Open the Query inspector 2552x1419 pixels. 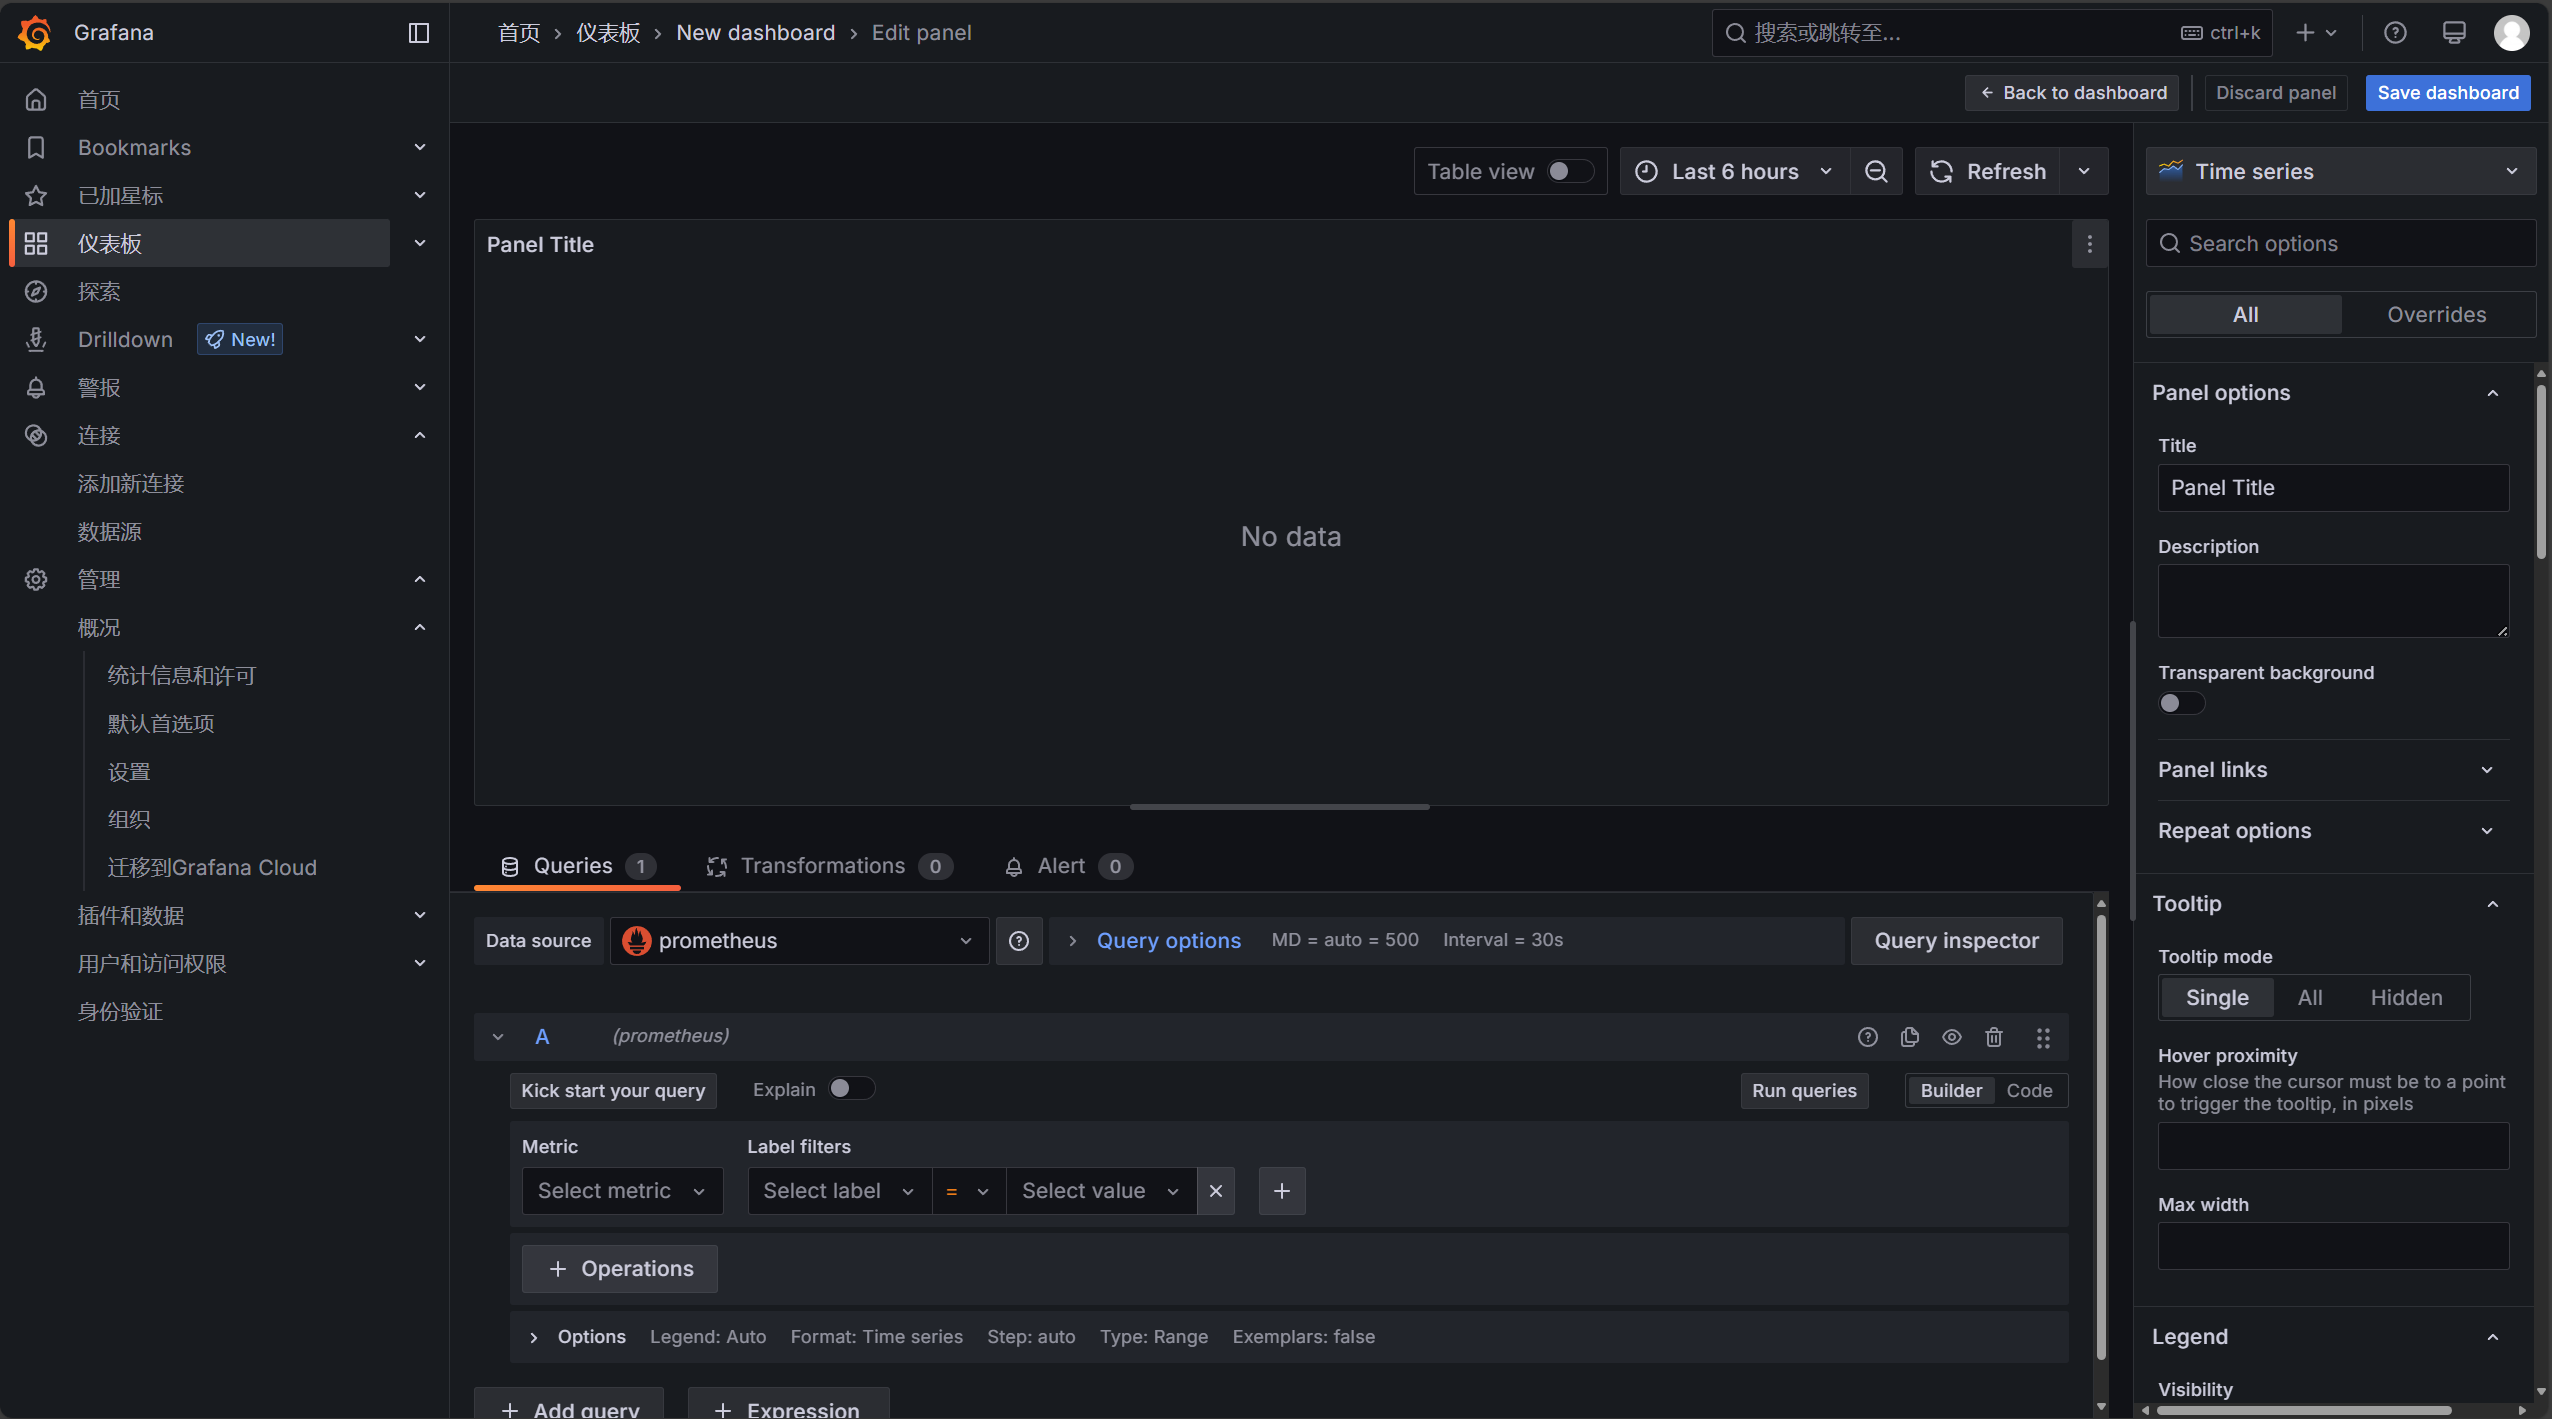1956,941
